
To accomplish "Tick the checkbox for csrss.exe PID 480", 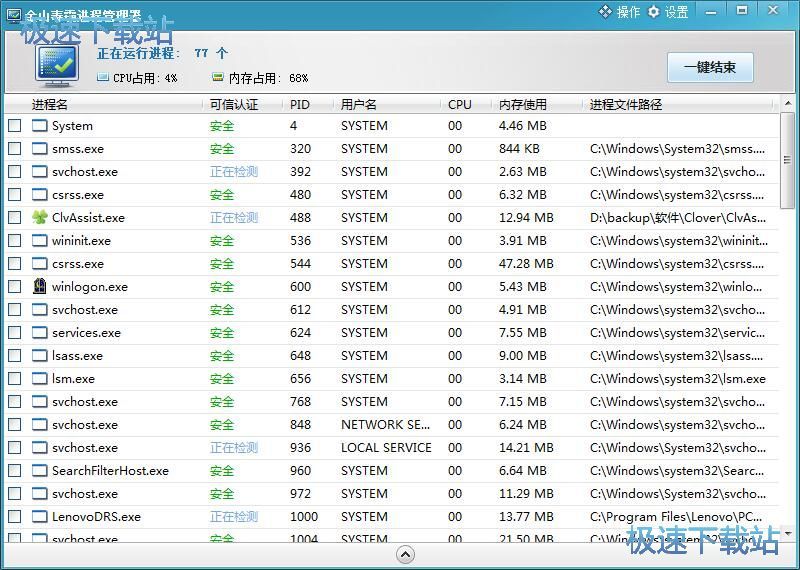I will pos(15,194).
